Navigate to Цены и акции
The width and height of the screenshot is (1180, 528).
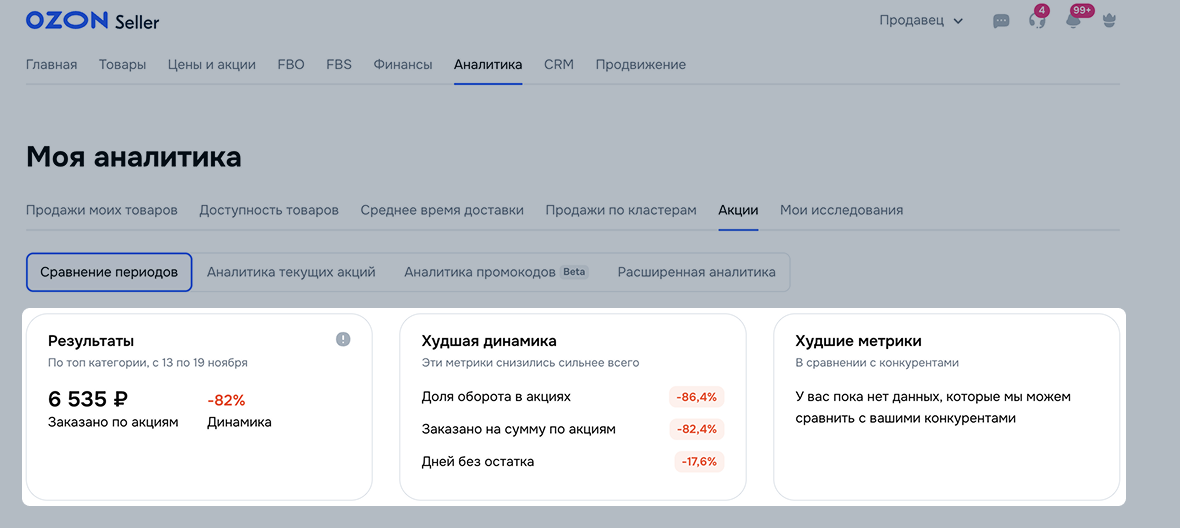[211, 65]
